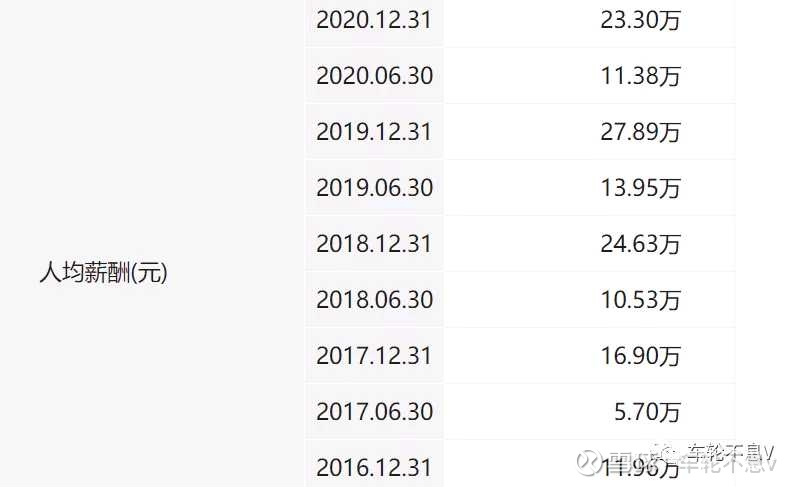Click the 2020.06.30 date cell
The image size is (799, 487).
click(374, 75)
